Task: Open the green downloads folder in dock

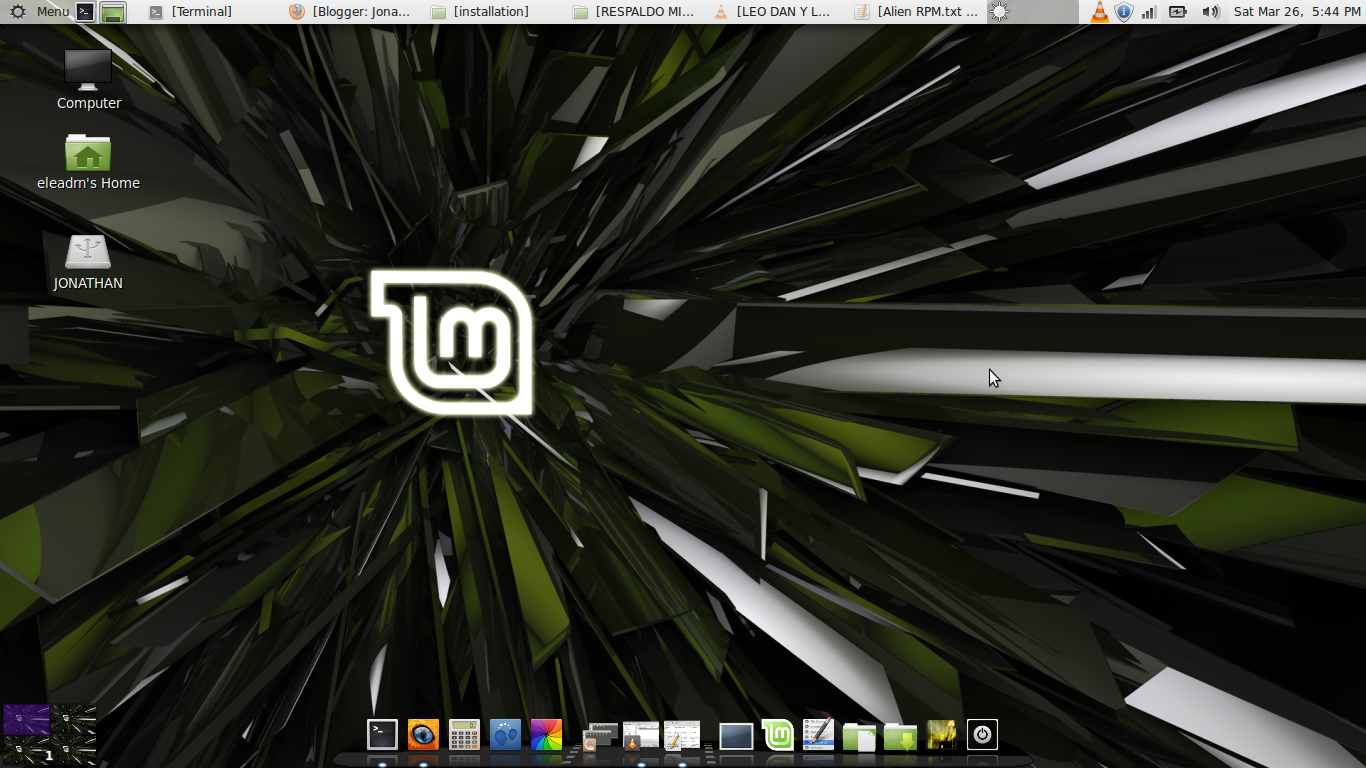Action: 900,737
